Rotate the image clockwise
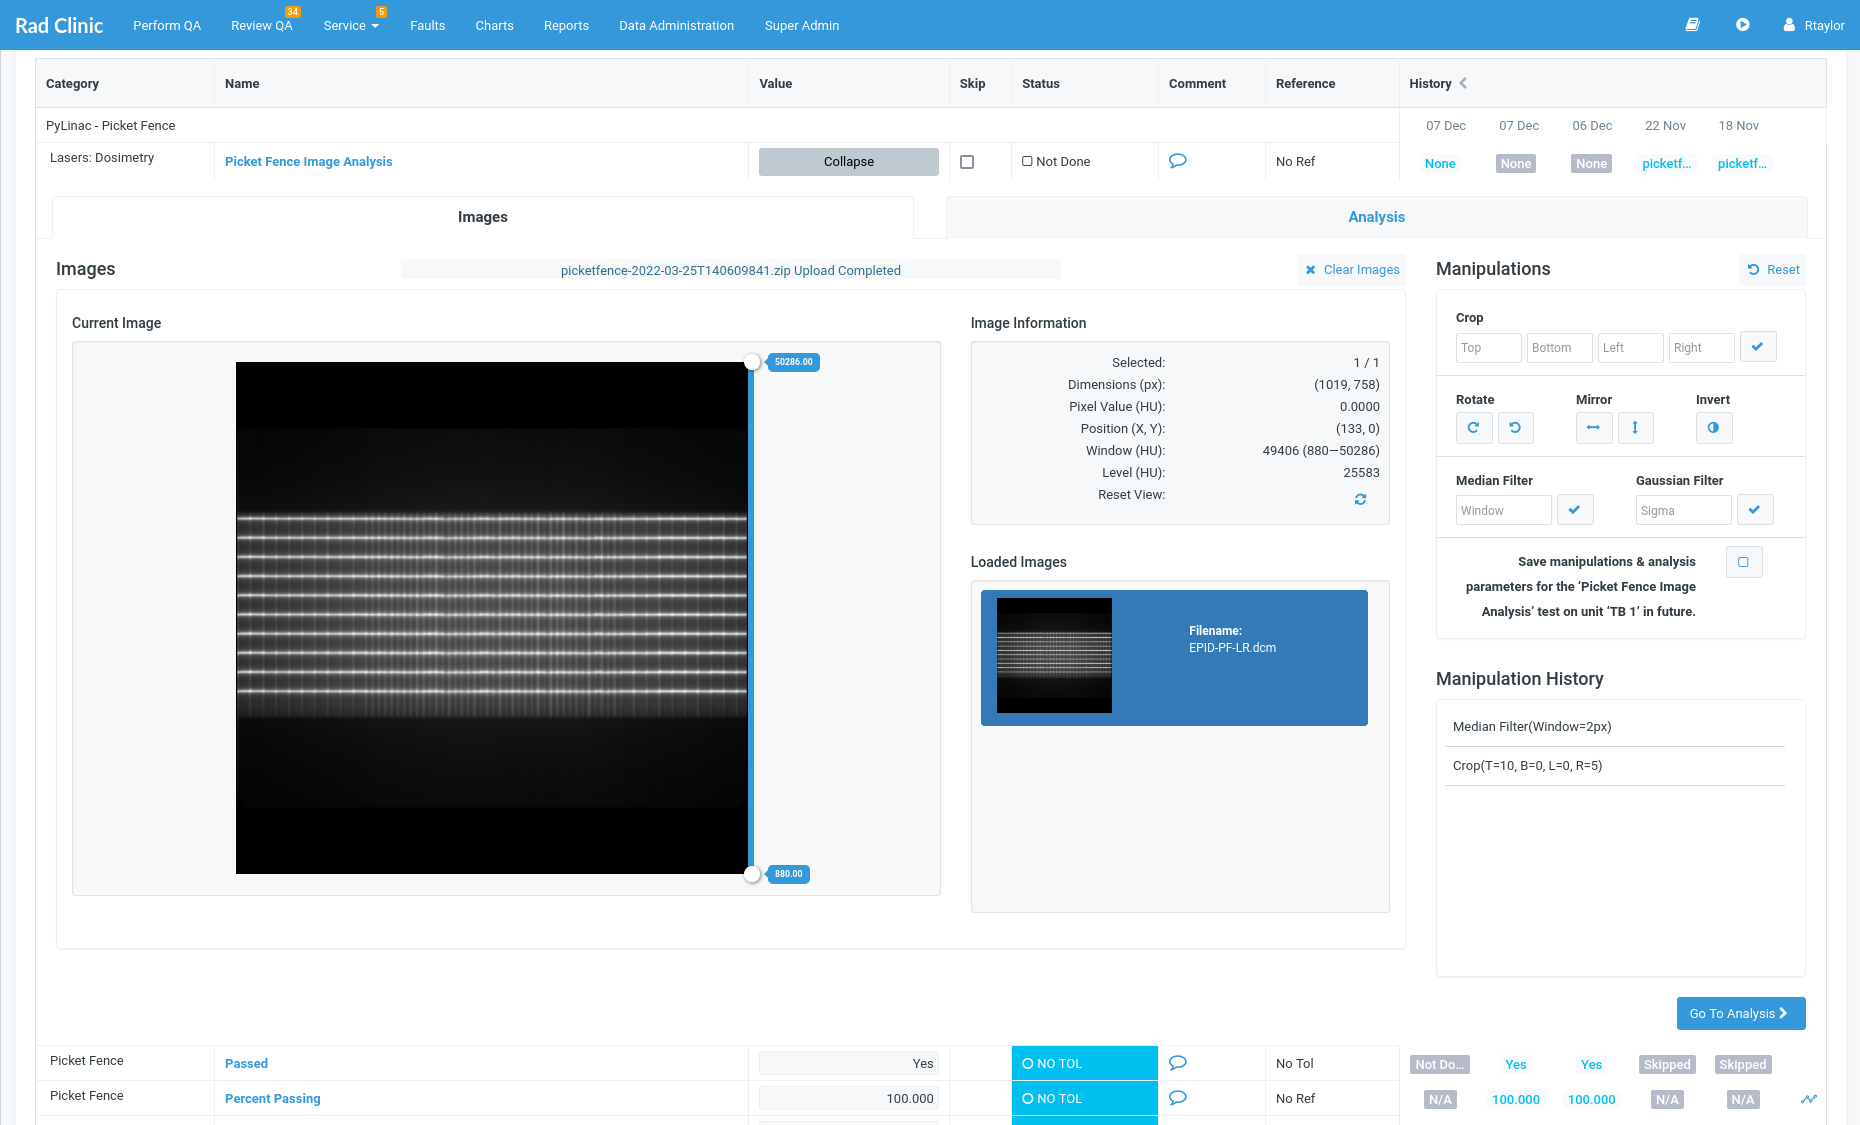This screenshot has height=1125, width=1860. tap(1474, 428)
